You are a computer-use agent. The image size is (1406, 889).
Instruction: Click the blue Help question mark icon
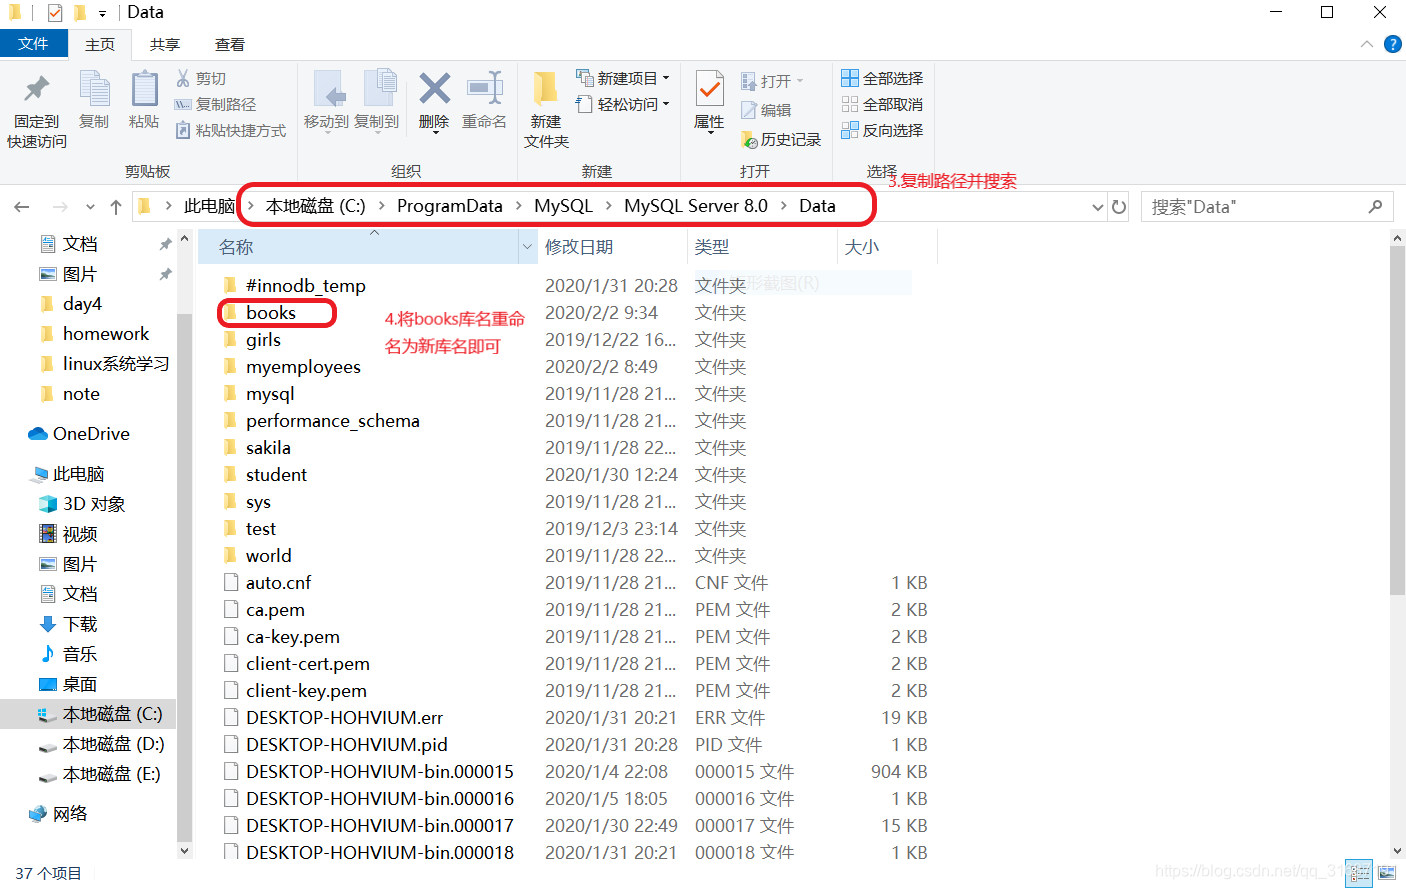pyautogui.click(x=1392, y=44)
